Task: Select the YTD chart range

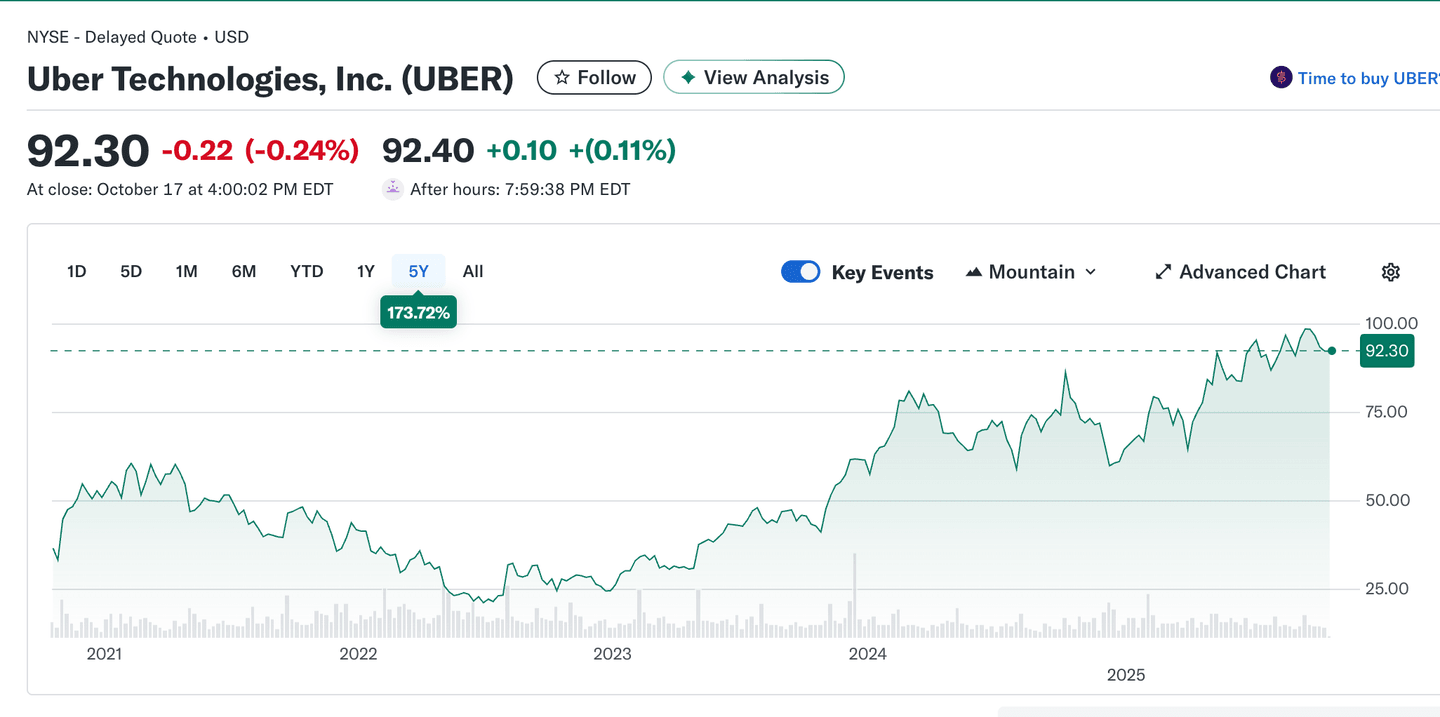Action: pyautogui.click(x=307, y=271)
